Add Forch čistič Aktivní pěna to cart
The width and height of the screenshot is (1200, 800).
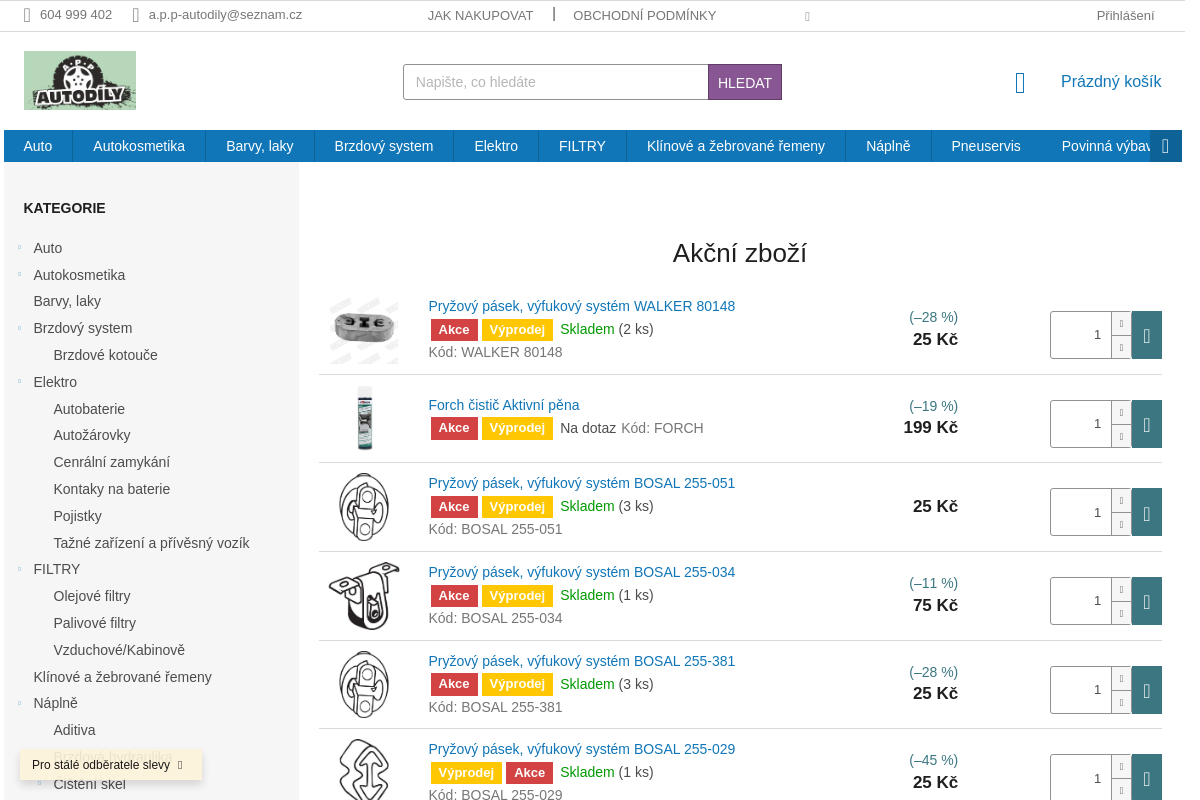[1146, 424]
